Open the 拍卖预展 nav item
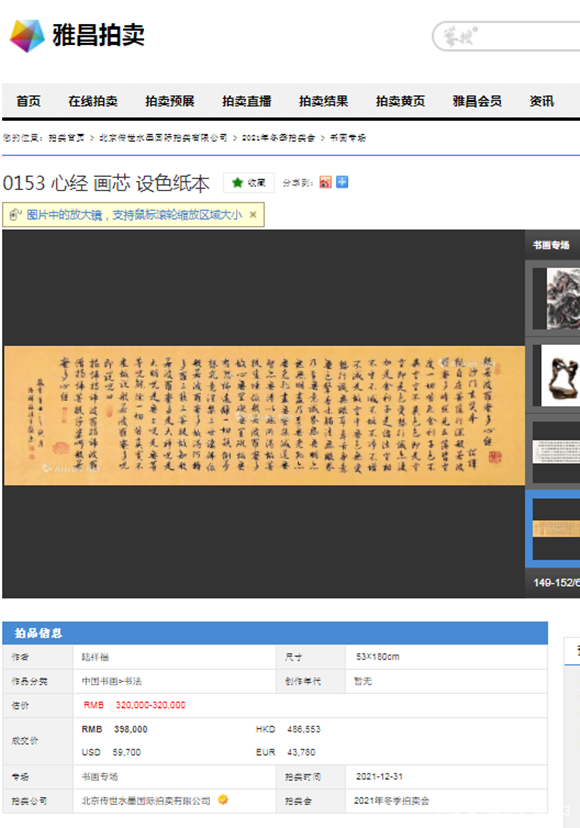 tap(170, 101)
